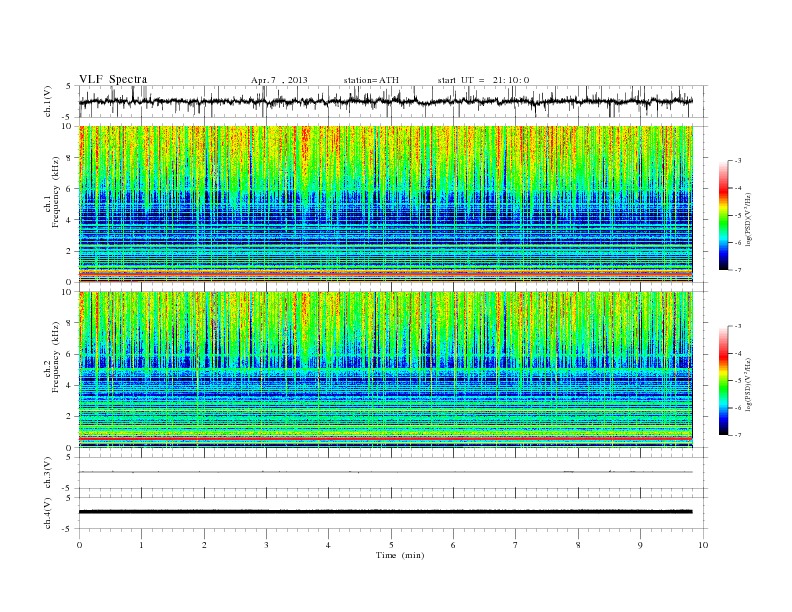Click the "0" tick label on time axis
Viewport: 792px width, 612px height.
[x=79, y=545]
